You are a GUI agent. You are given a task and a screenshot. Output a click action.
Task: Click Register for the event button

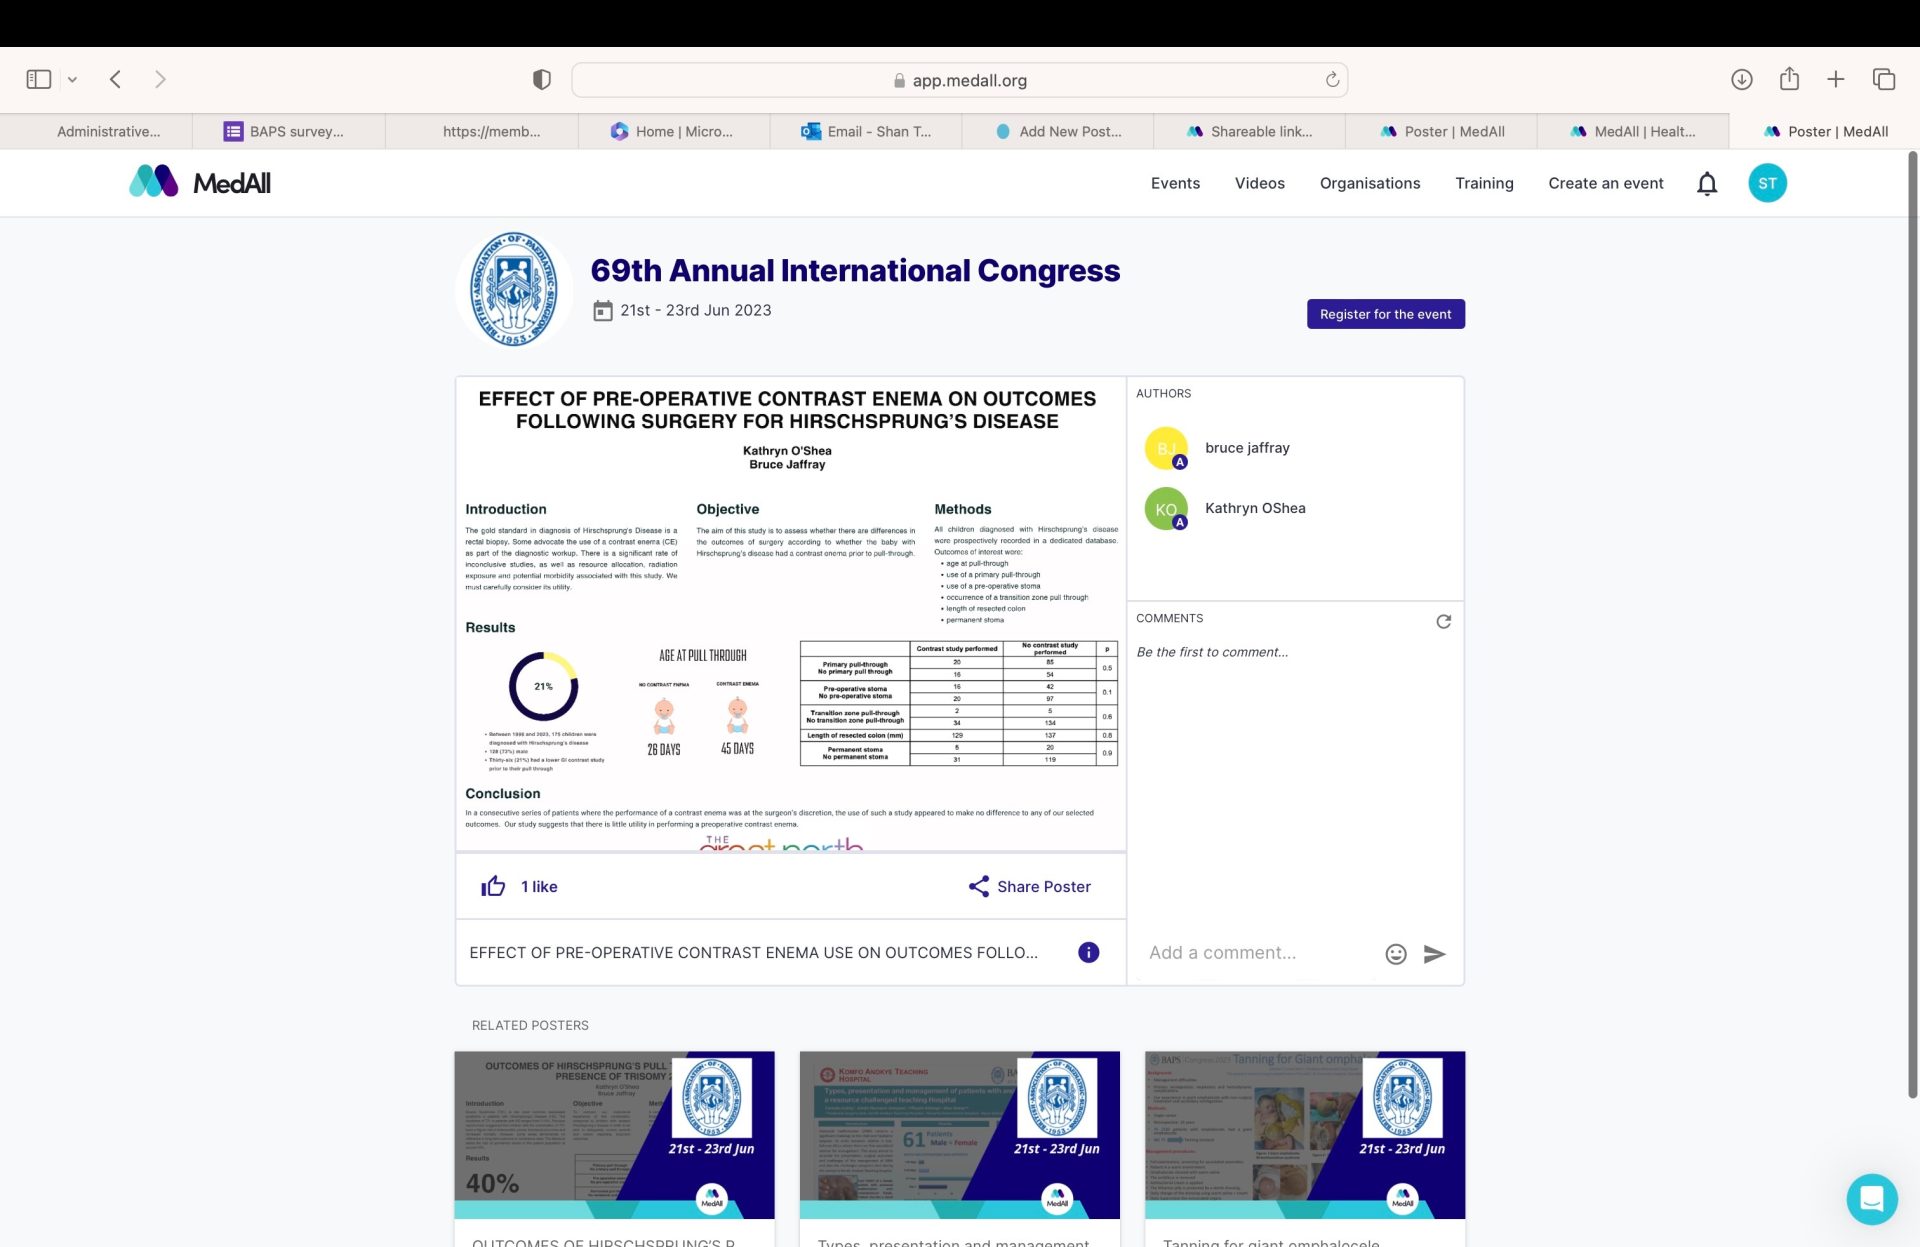tap(1385, 314)
